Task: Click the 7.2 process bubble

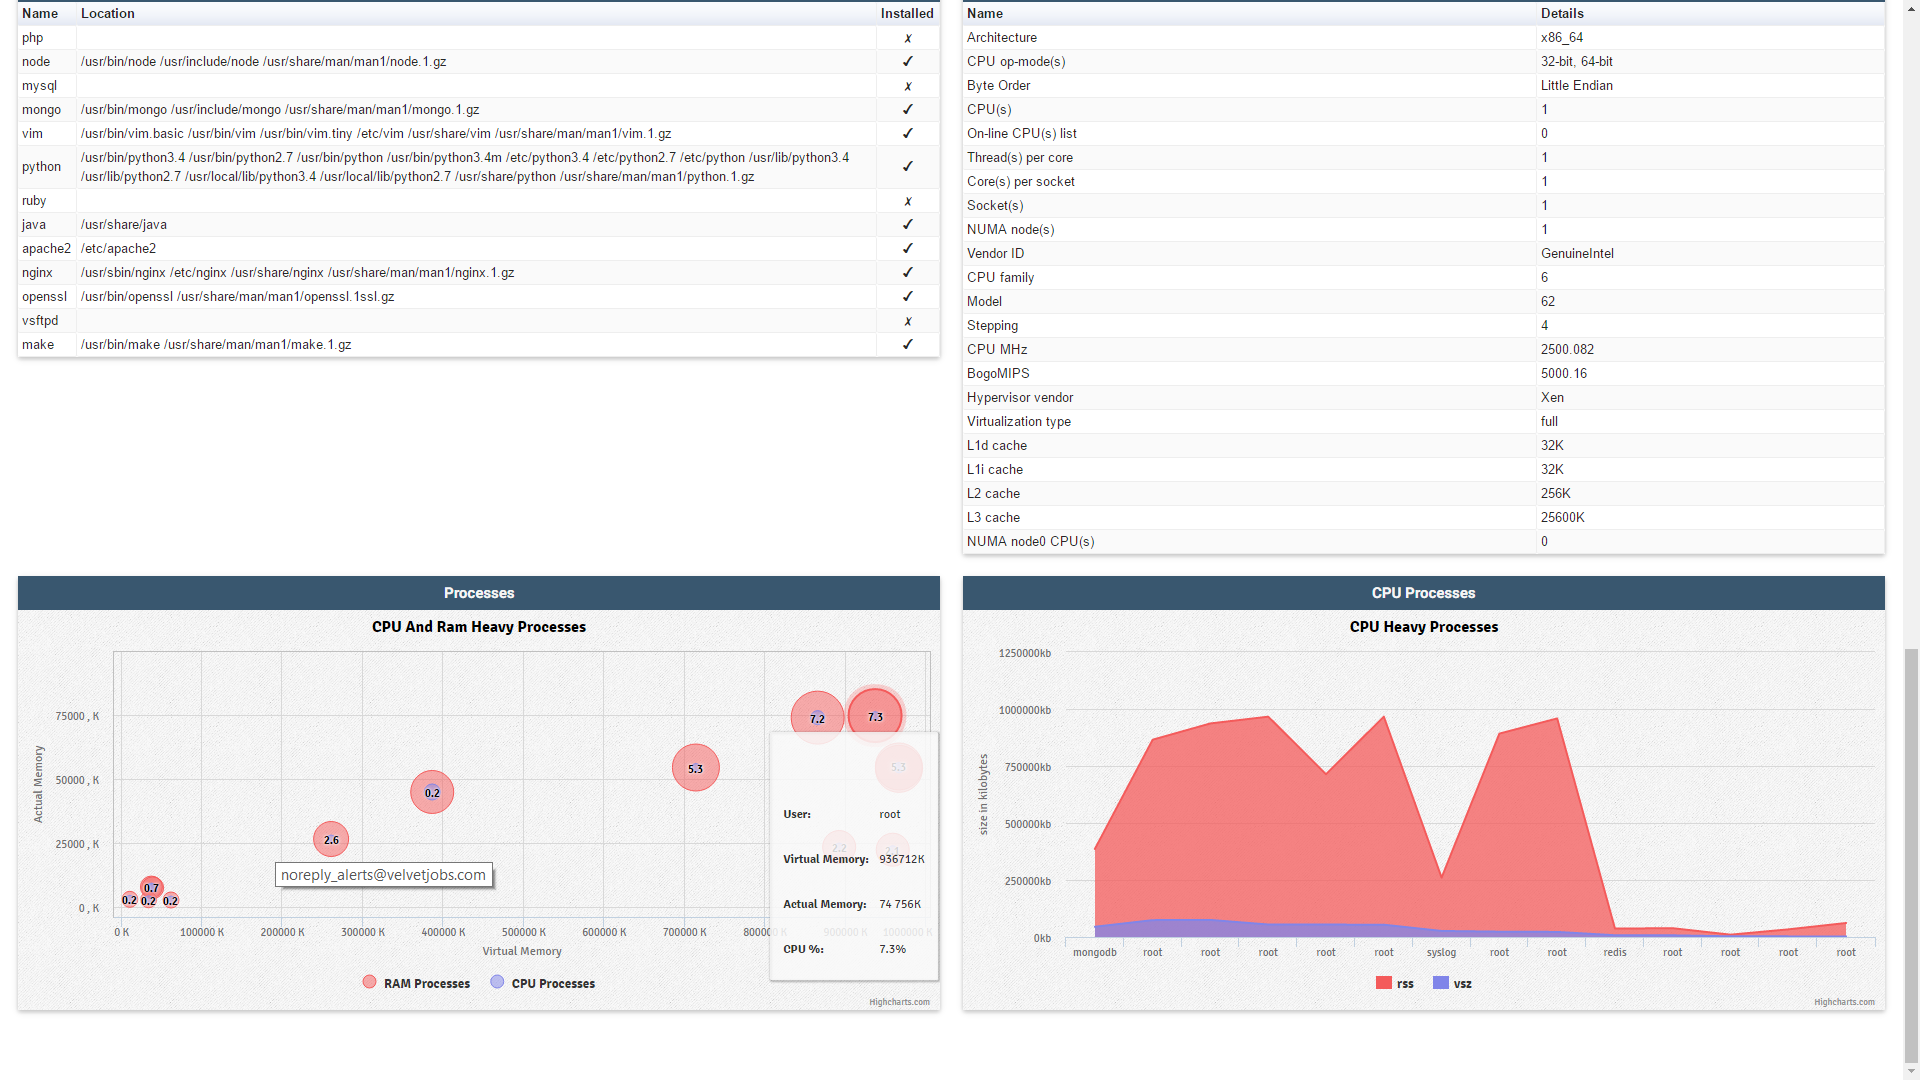Action: pyautogui.click(x=817, y=718)
